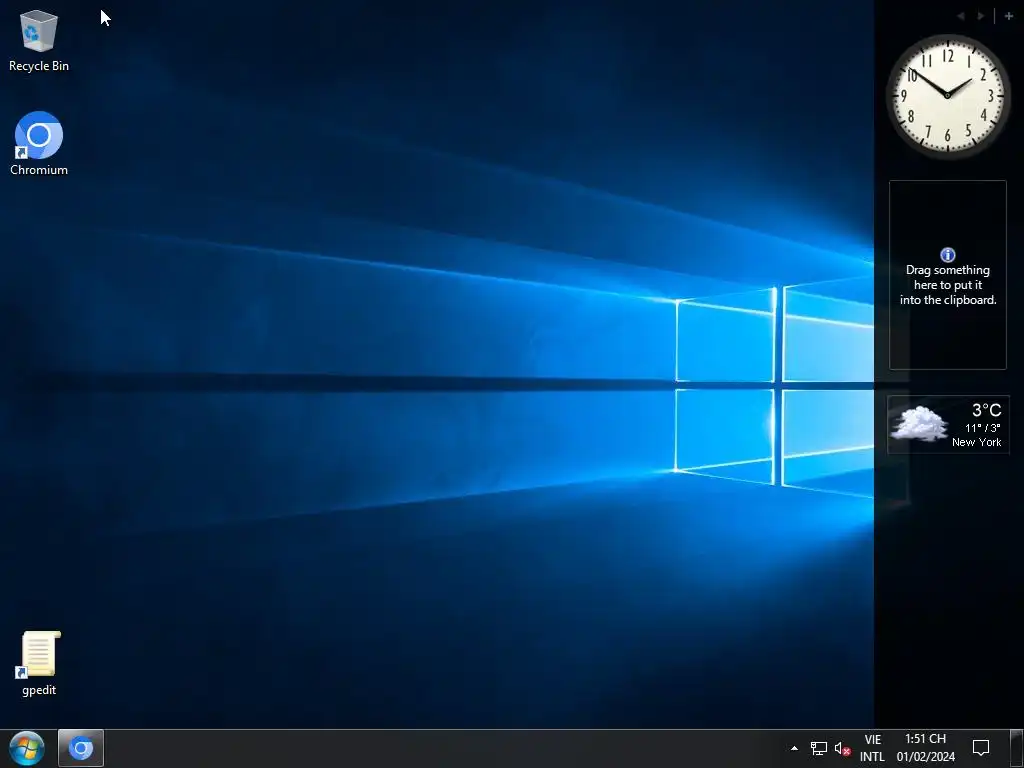Click the Show desktop strip
This screenshot has height=768, width=1024.
click(x=1017, y=748)
